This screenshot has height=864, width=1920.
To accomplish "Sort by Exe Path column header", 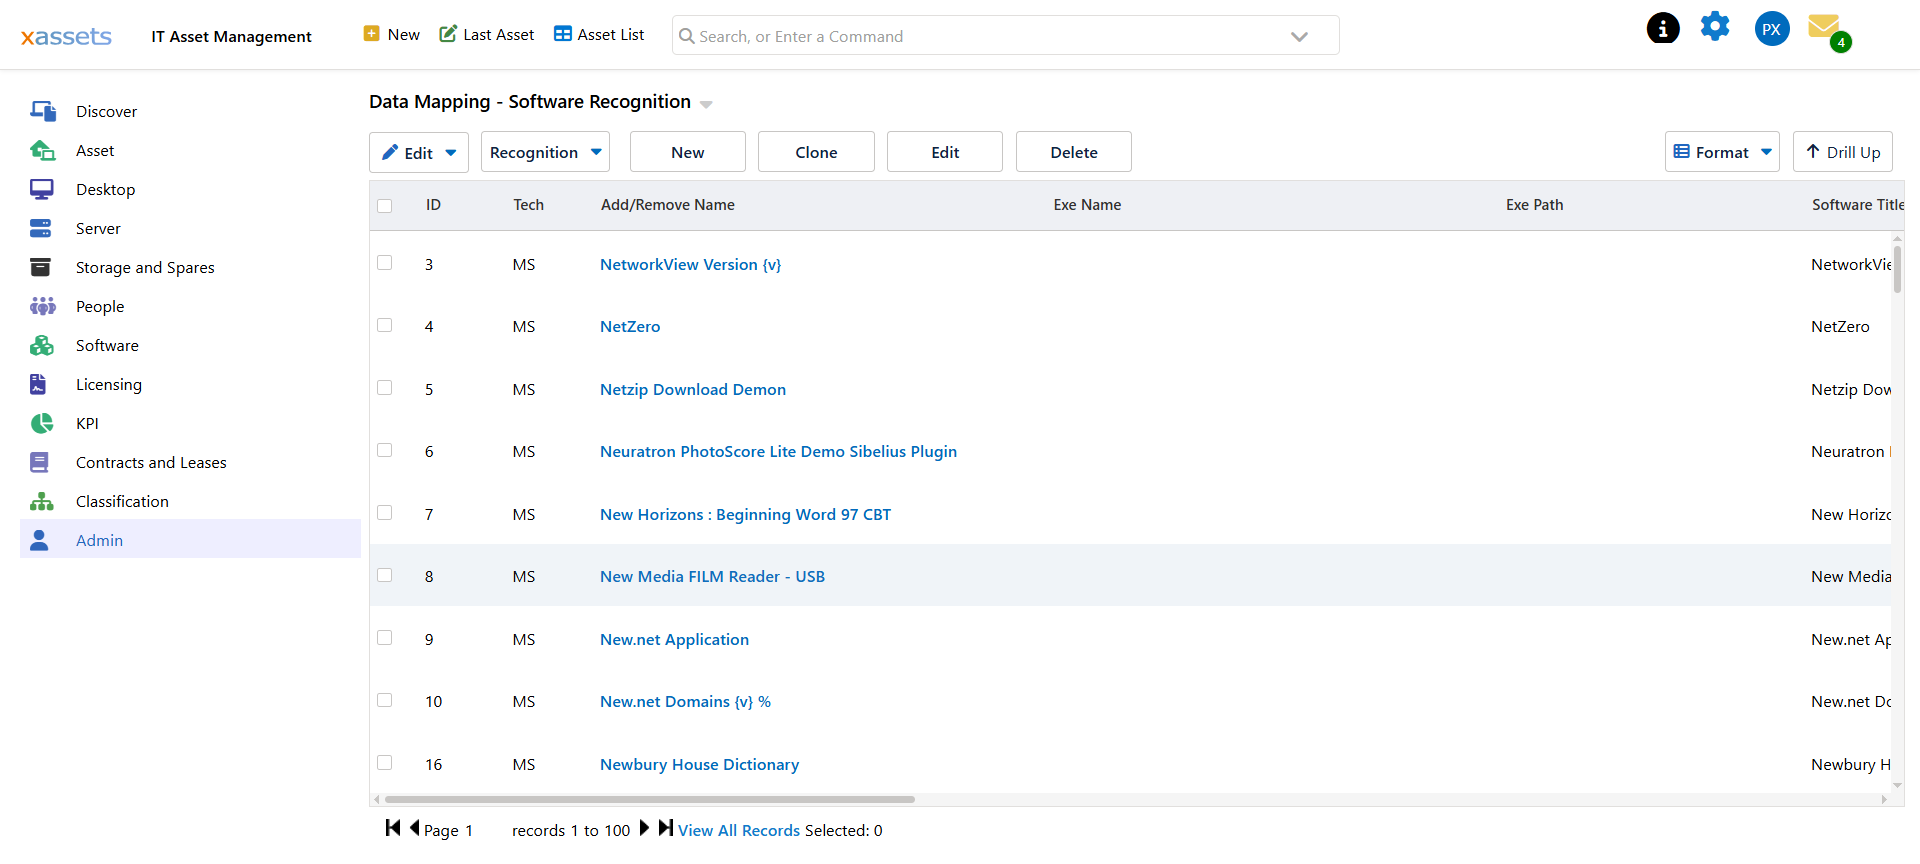I will [1534, 204].
